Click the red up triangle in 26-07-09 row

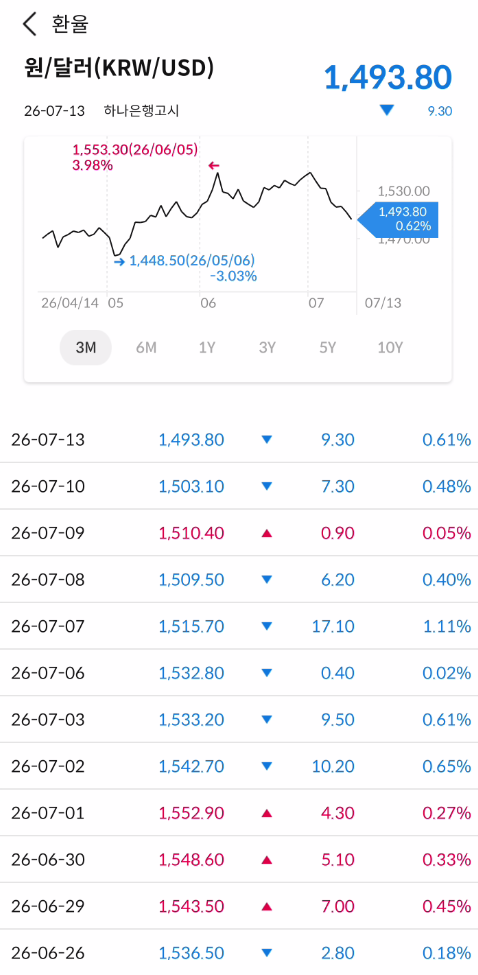click(267, 533)
